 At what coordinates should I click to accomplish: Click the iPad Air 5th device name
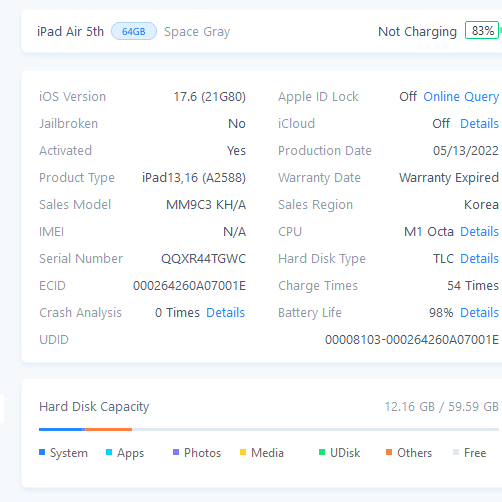tap(70, 32)
